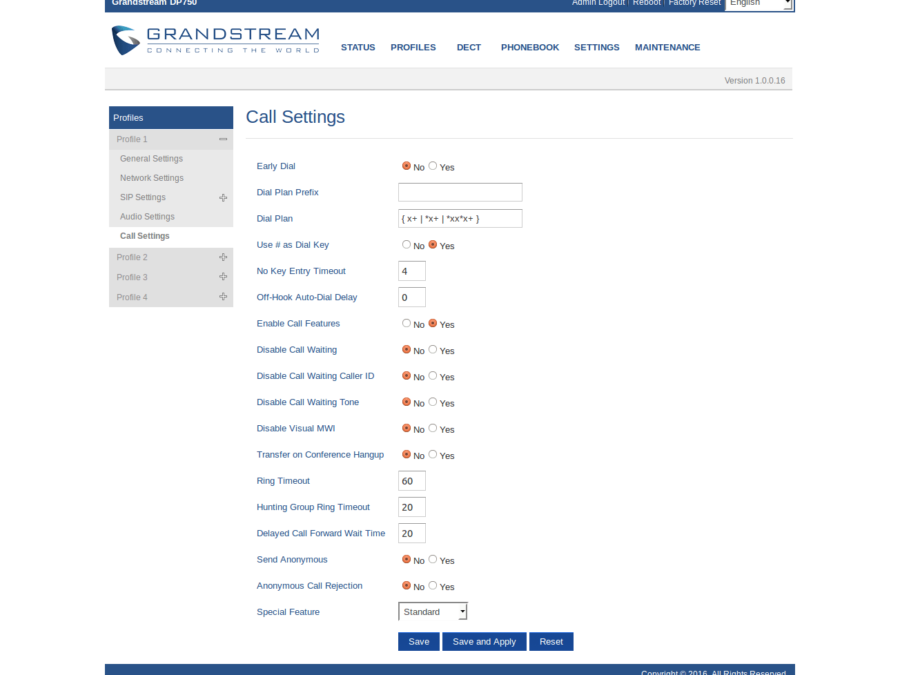Image resolution: width=900 pixels, height=675 pixels.
Task: Open the MAINTENANCE menu
Action: click(667, 47)
